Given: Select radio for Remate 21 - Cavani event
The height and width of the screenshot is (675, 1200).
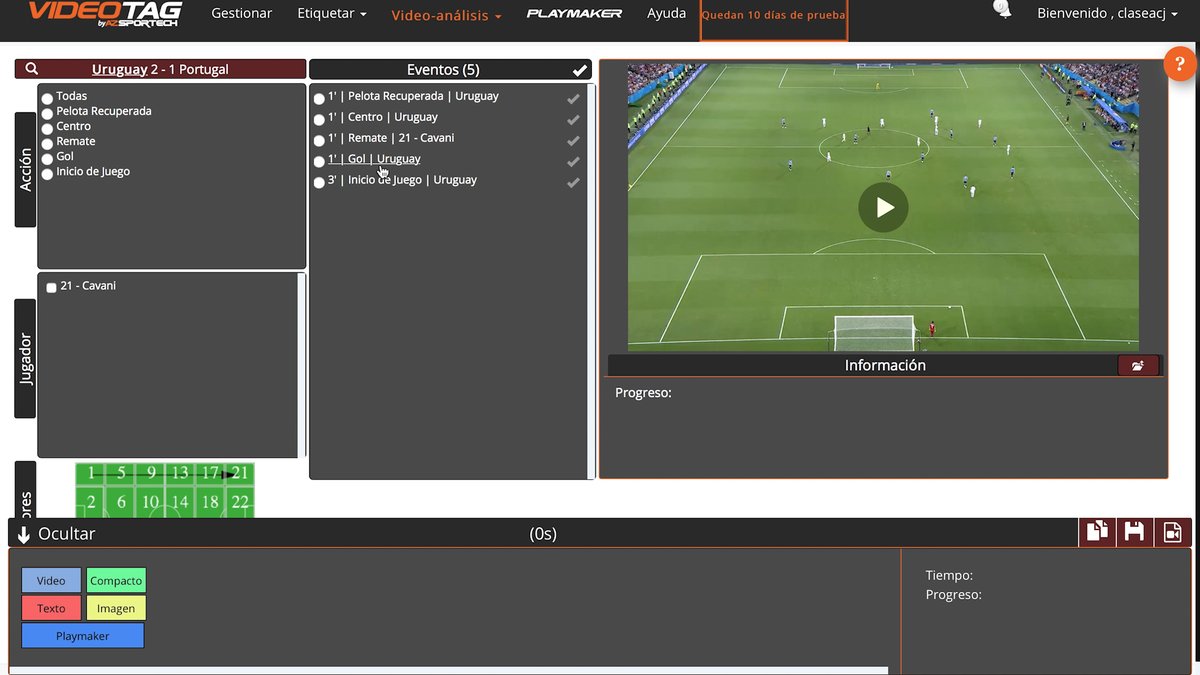Looking at the screenshot, I should [319, 141].
